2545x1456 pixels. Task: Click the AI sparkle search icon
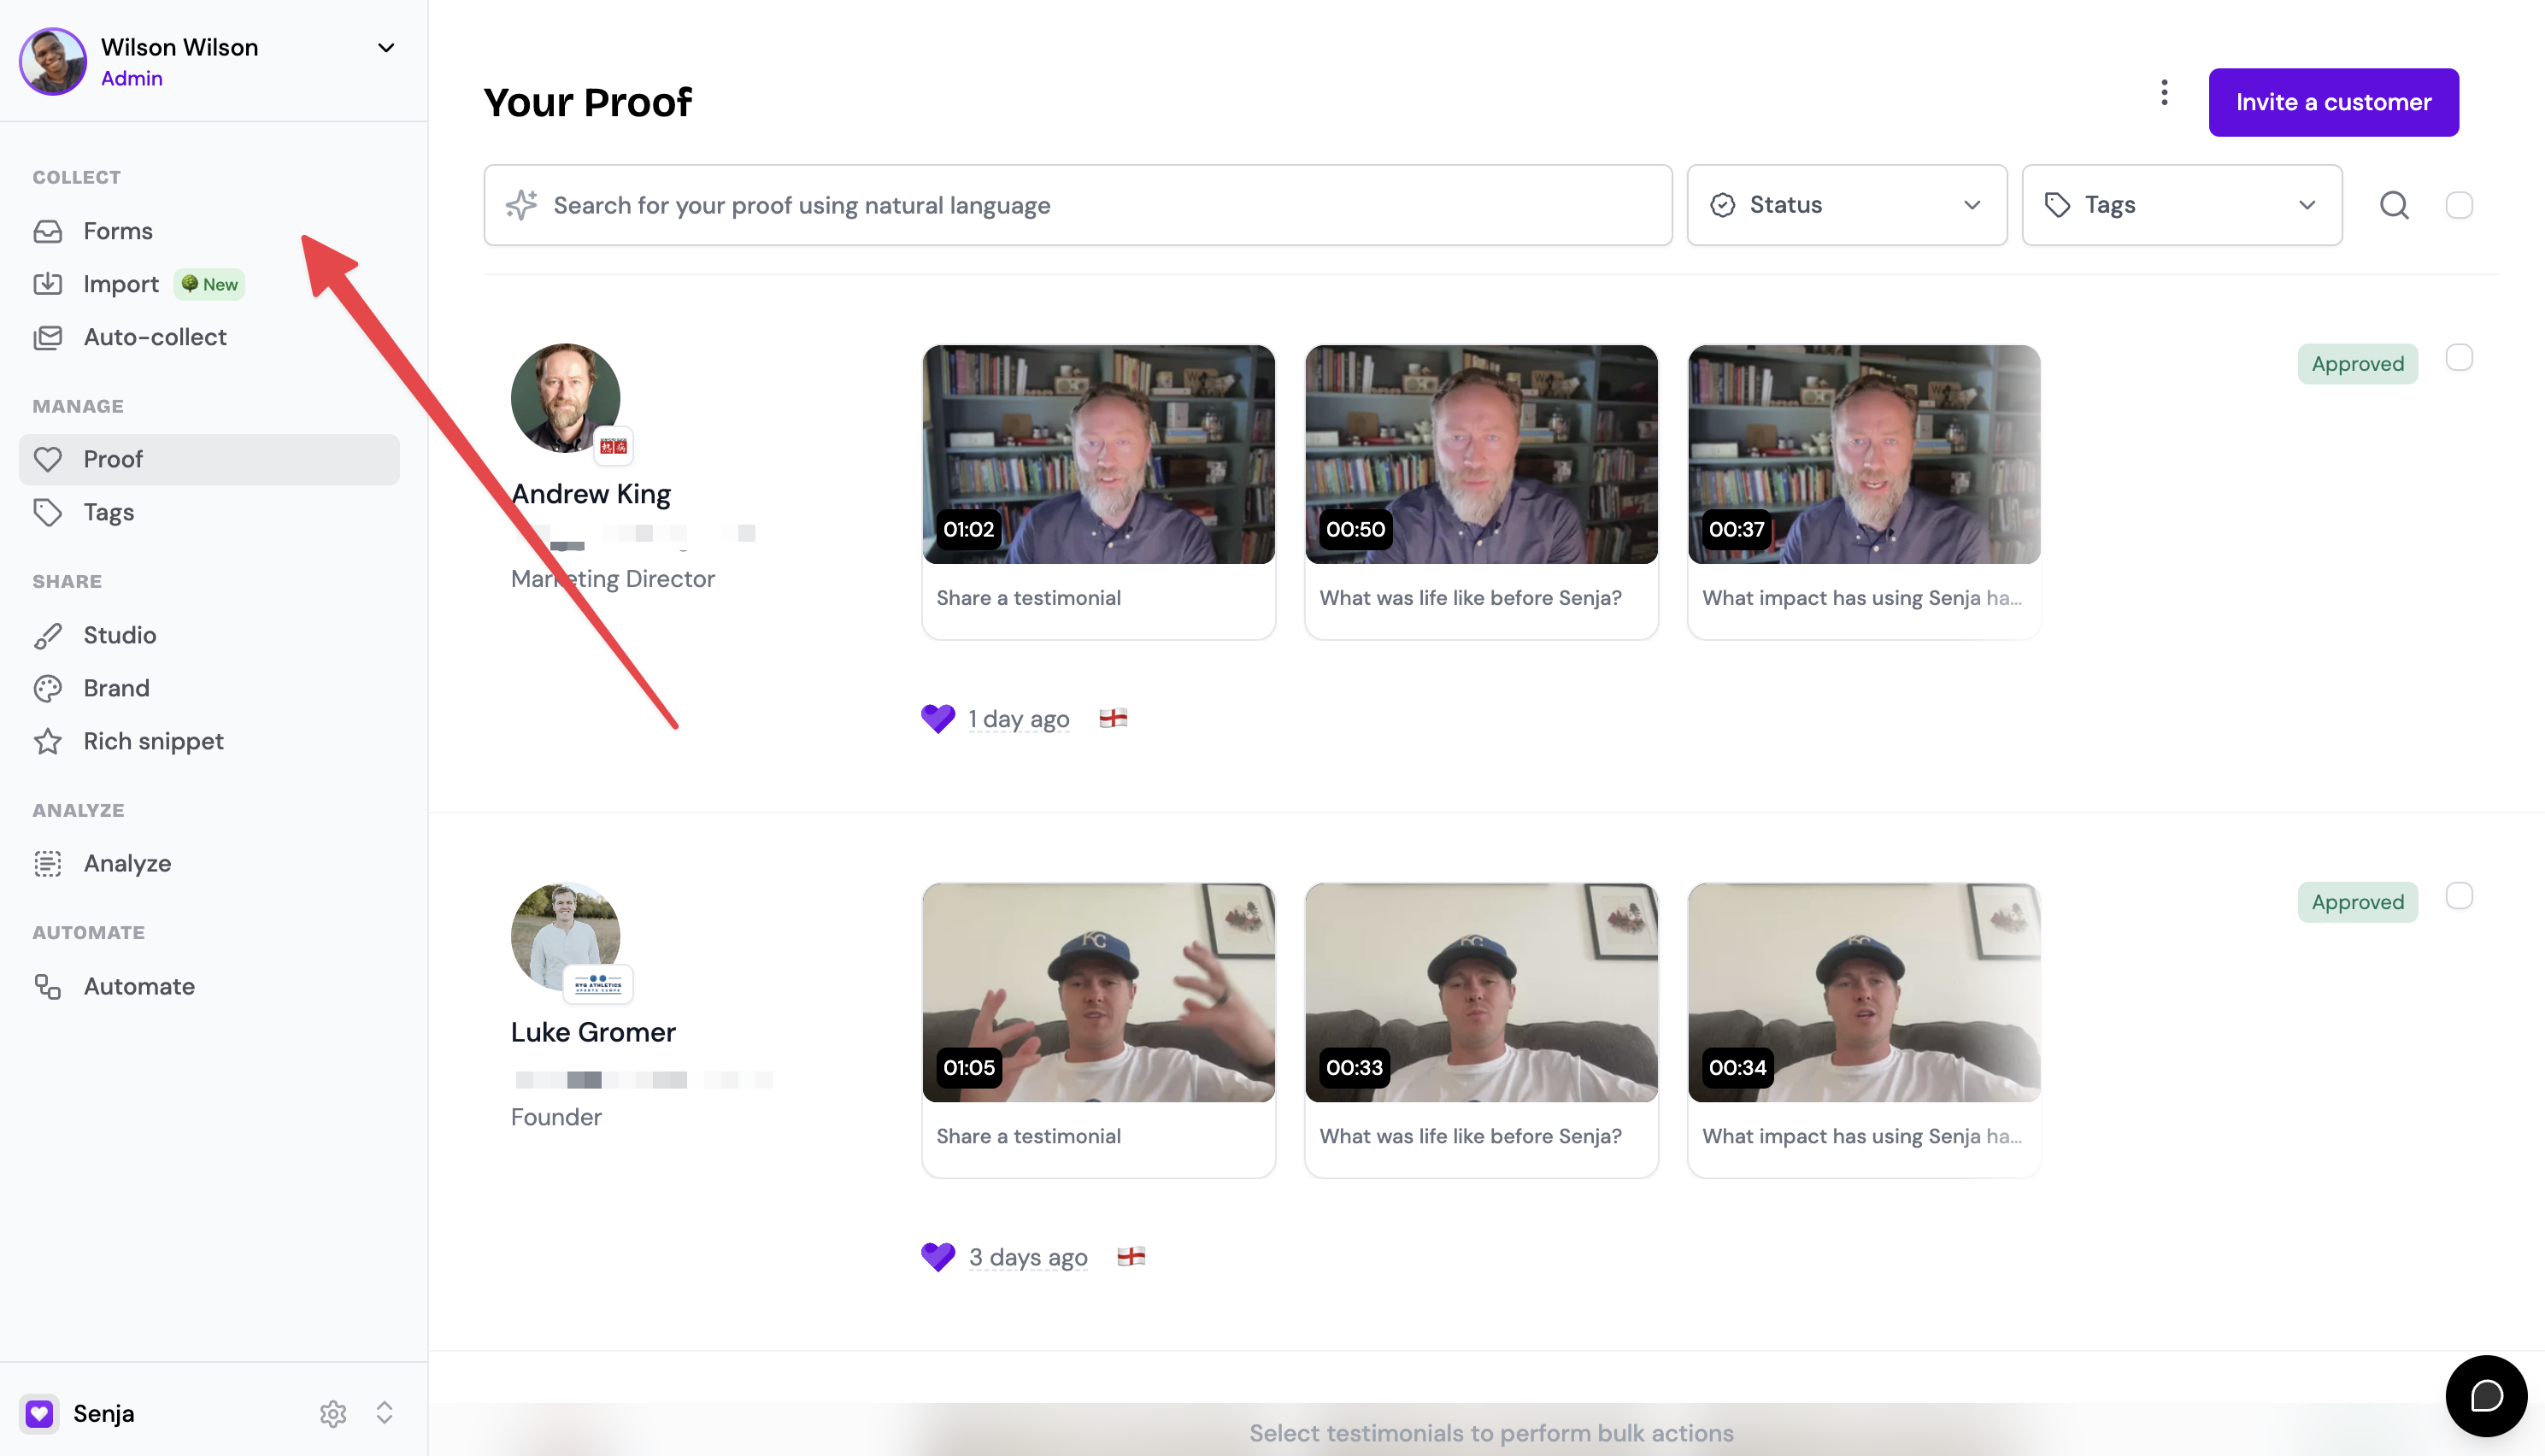[521, 205]
